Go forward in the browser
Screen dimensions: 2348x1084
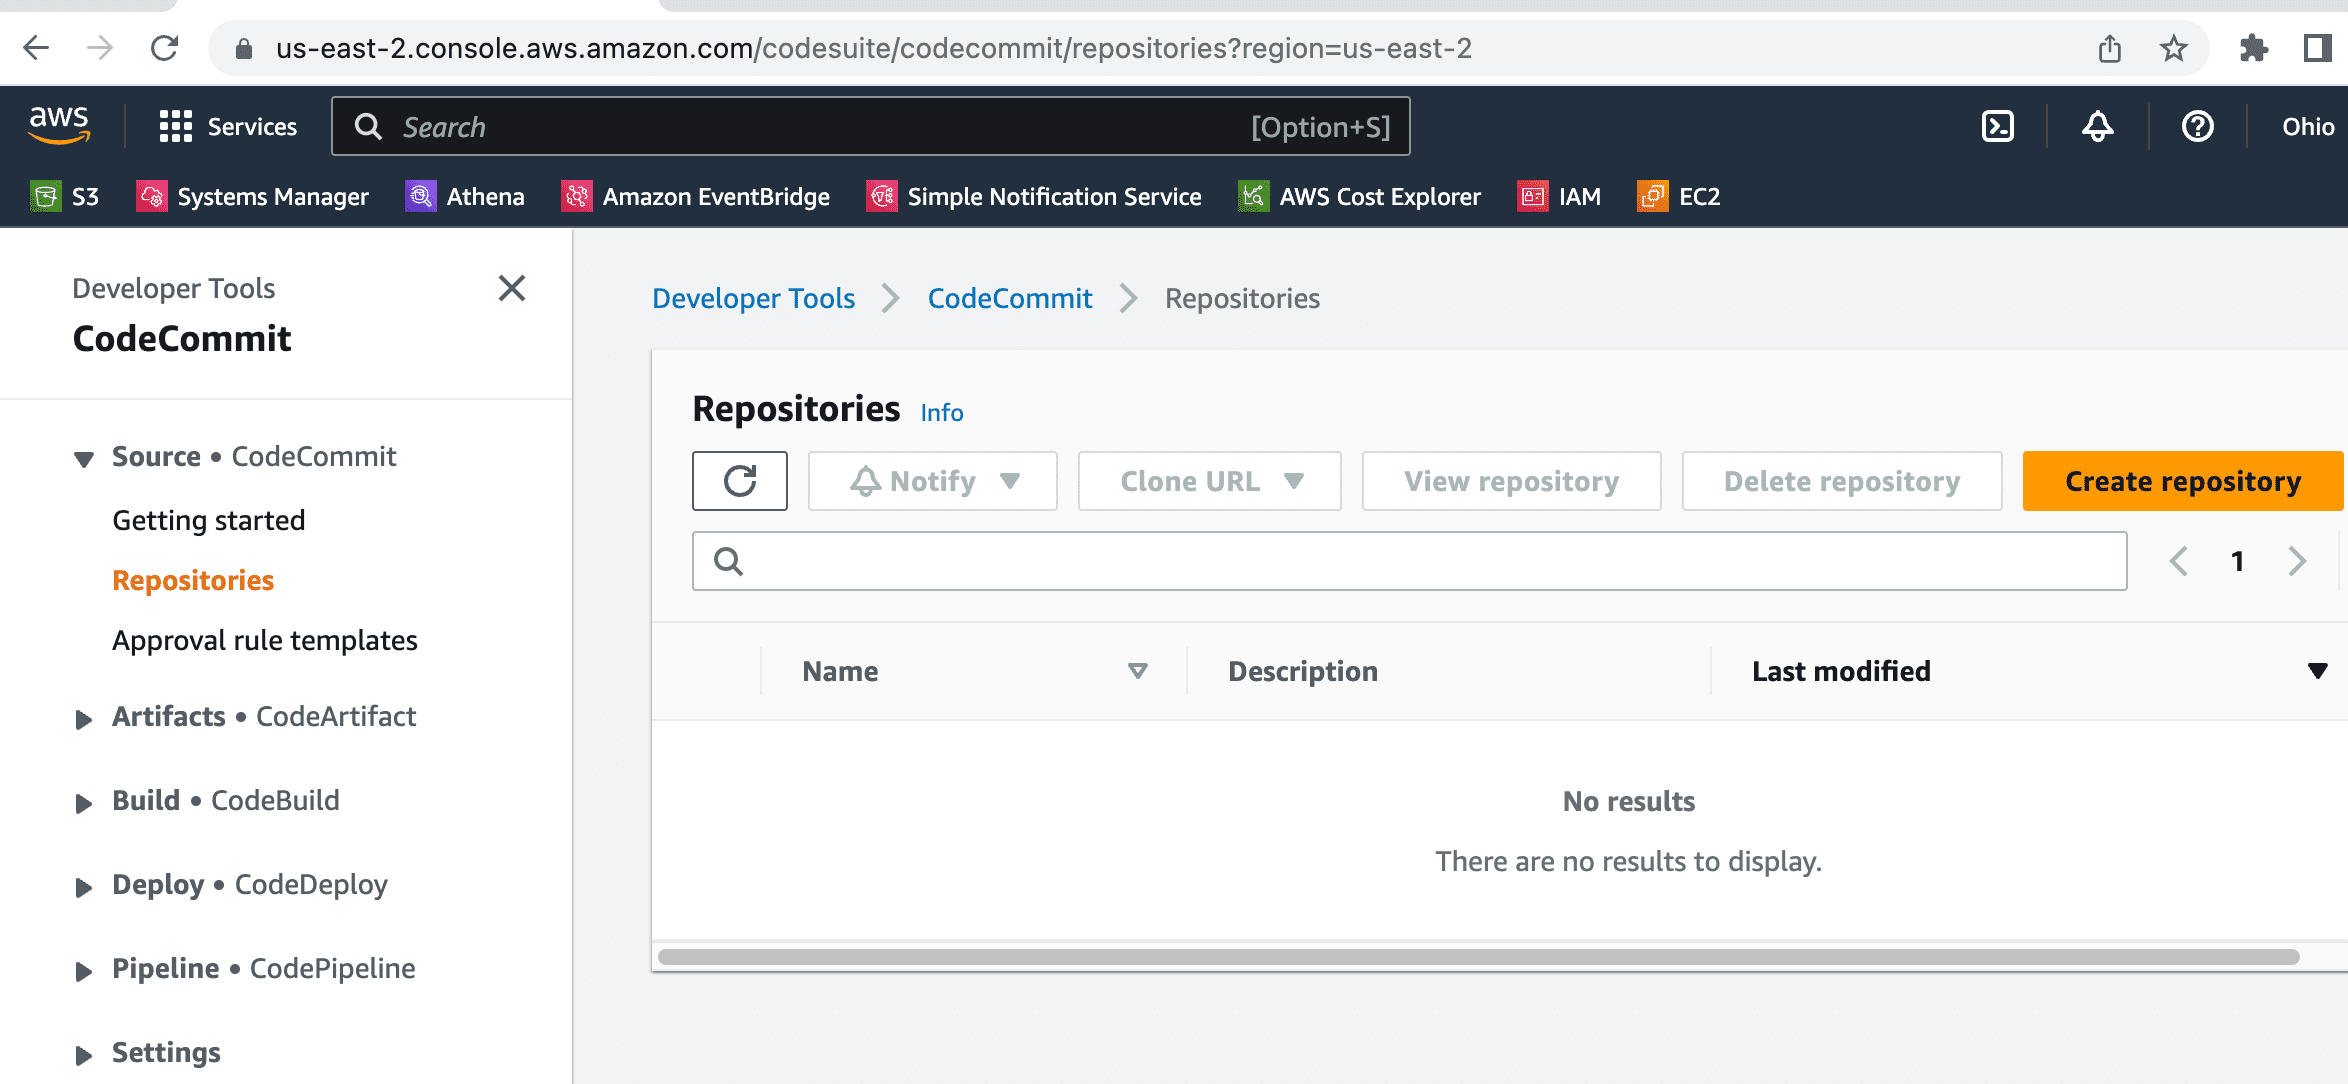tap(100, 48)
